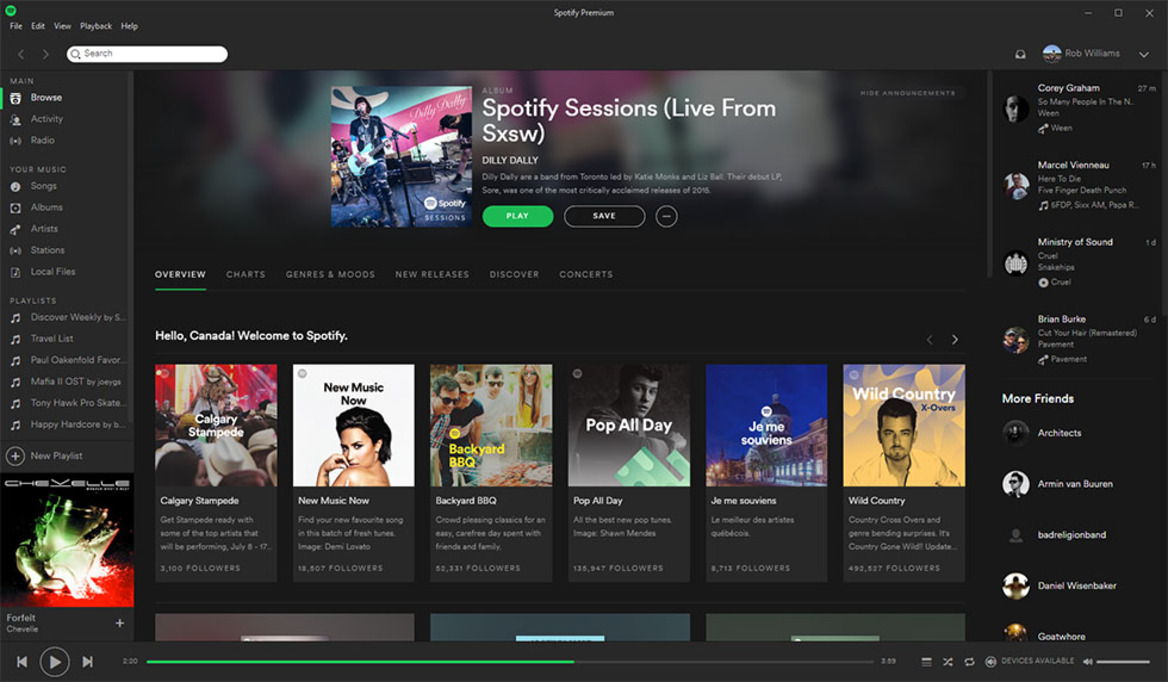Switch to Genres & Moods tab

point(330,275)
